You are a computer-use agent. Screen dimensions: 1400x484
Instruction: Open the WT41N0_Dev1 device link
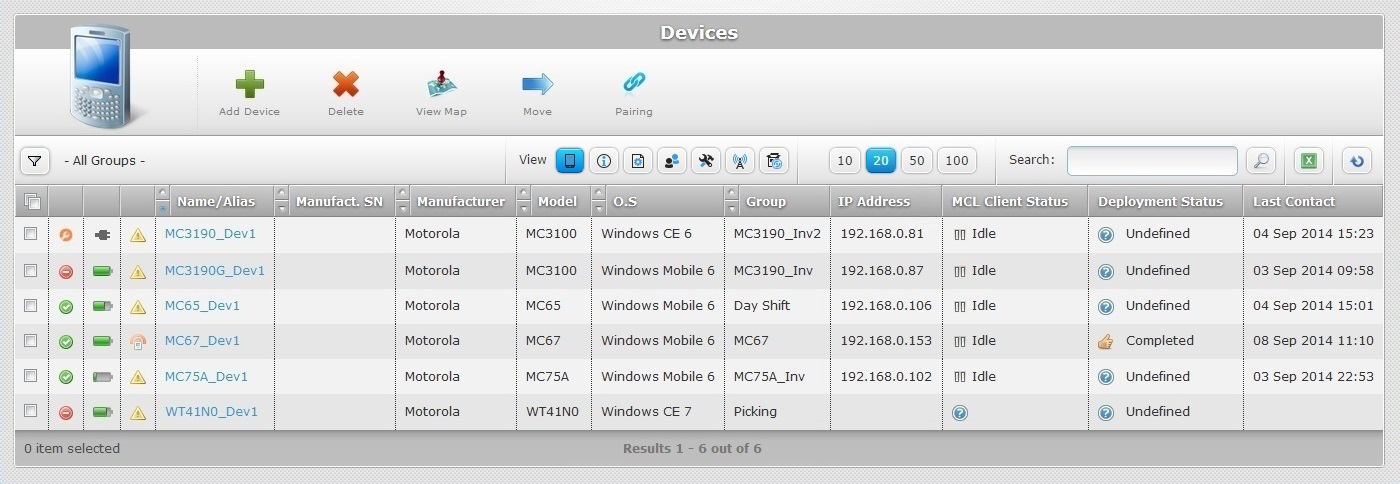tap(211, 412)
